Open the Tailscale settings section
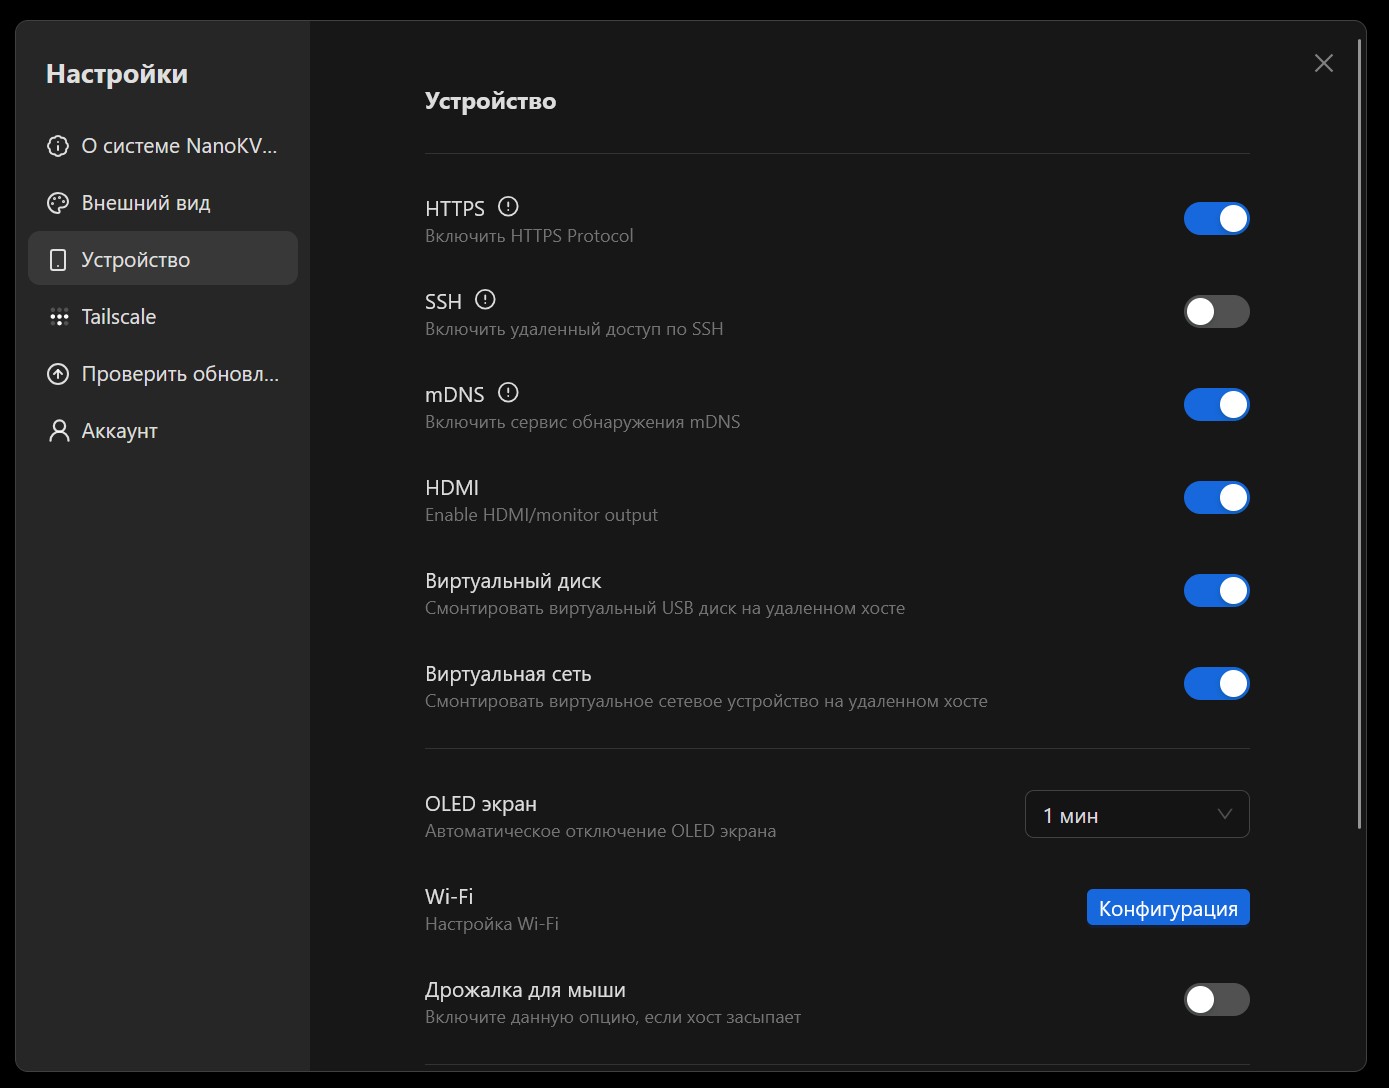The height and width of the screenshot is (1088, 1389). point(119,317)
